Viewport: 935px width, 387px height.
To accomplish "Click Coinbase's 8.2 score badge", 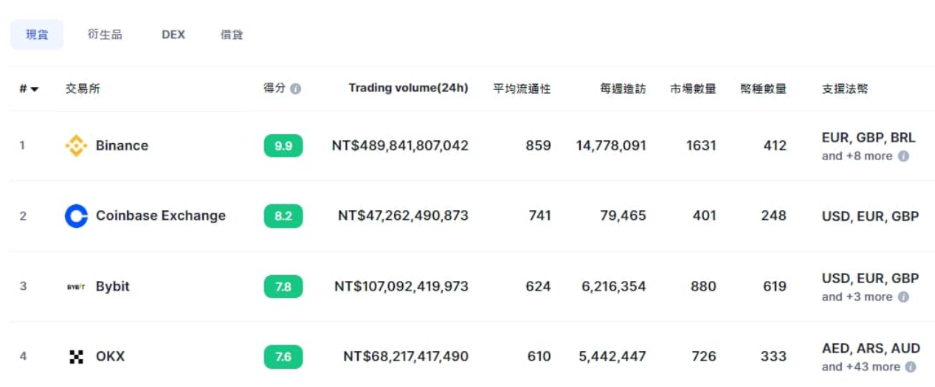I will point(283,216).
